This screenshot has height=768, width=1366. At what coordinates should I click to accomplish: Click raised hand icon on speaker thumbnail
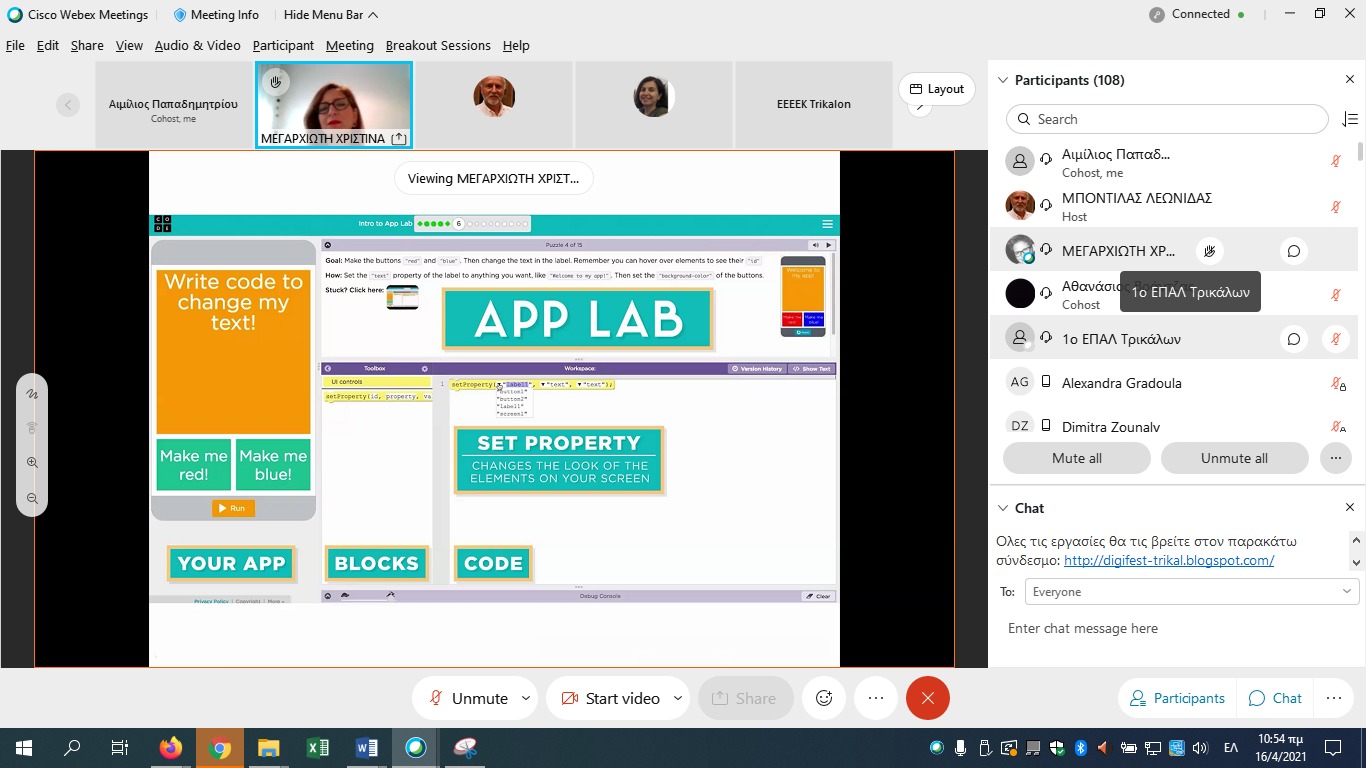click(x=276, y=82)
